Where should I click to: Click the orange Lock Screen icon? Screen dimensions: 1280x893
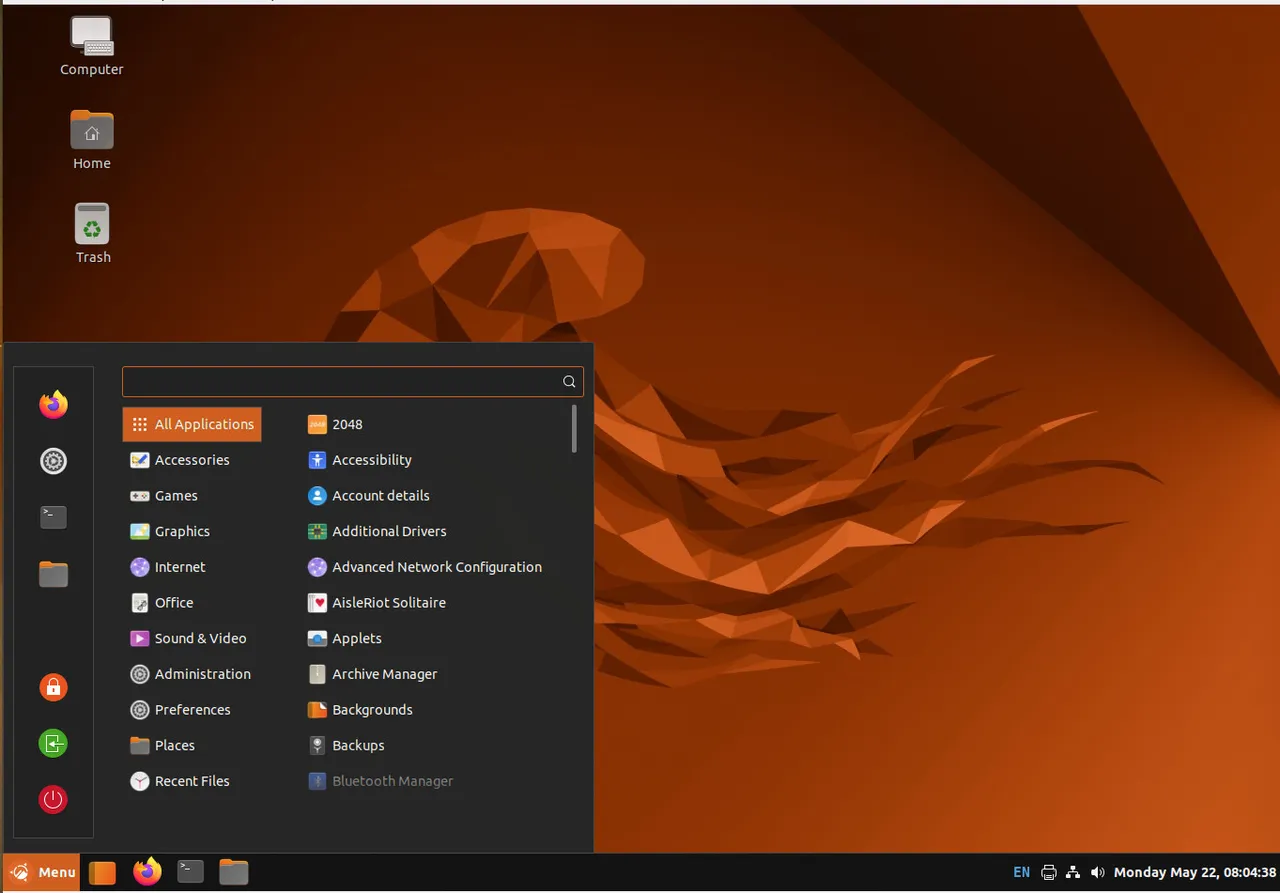(53, 687)
